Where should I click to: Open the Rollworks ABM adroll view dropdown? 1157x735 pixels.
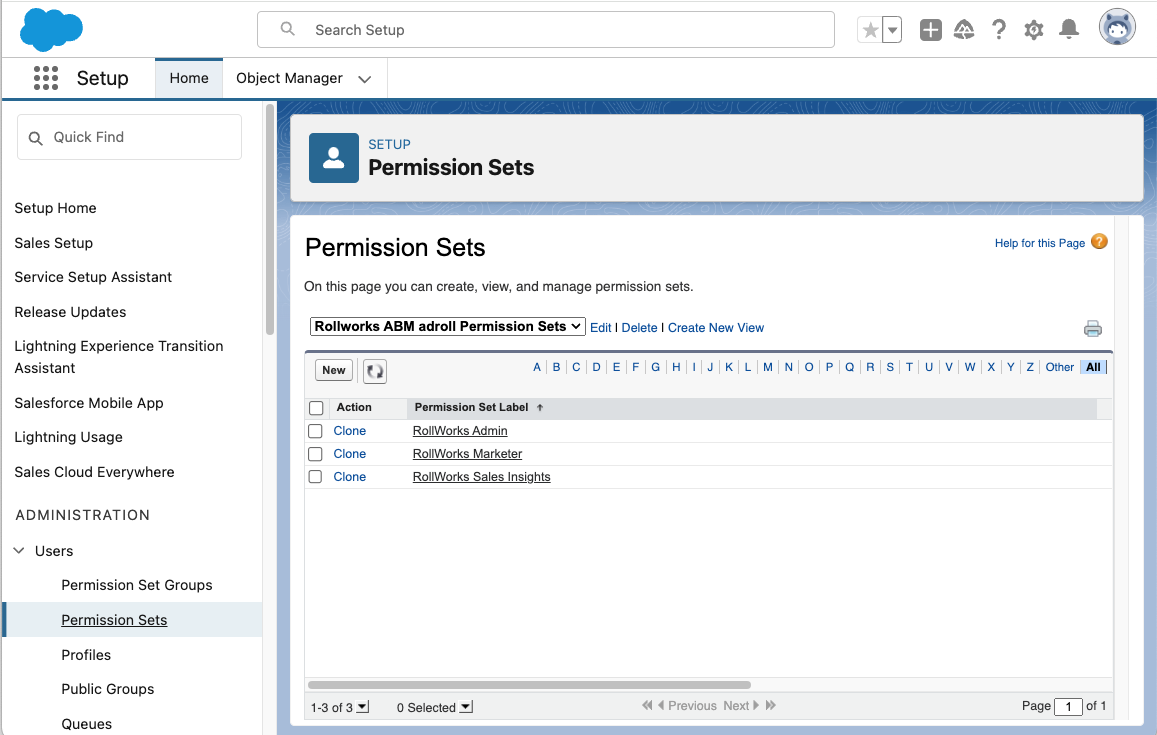click(x=448, y=327)
